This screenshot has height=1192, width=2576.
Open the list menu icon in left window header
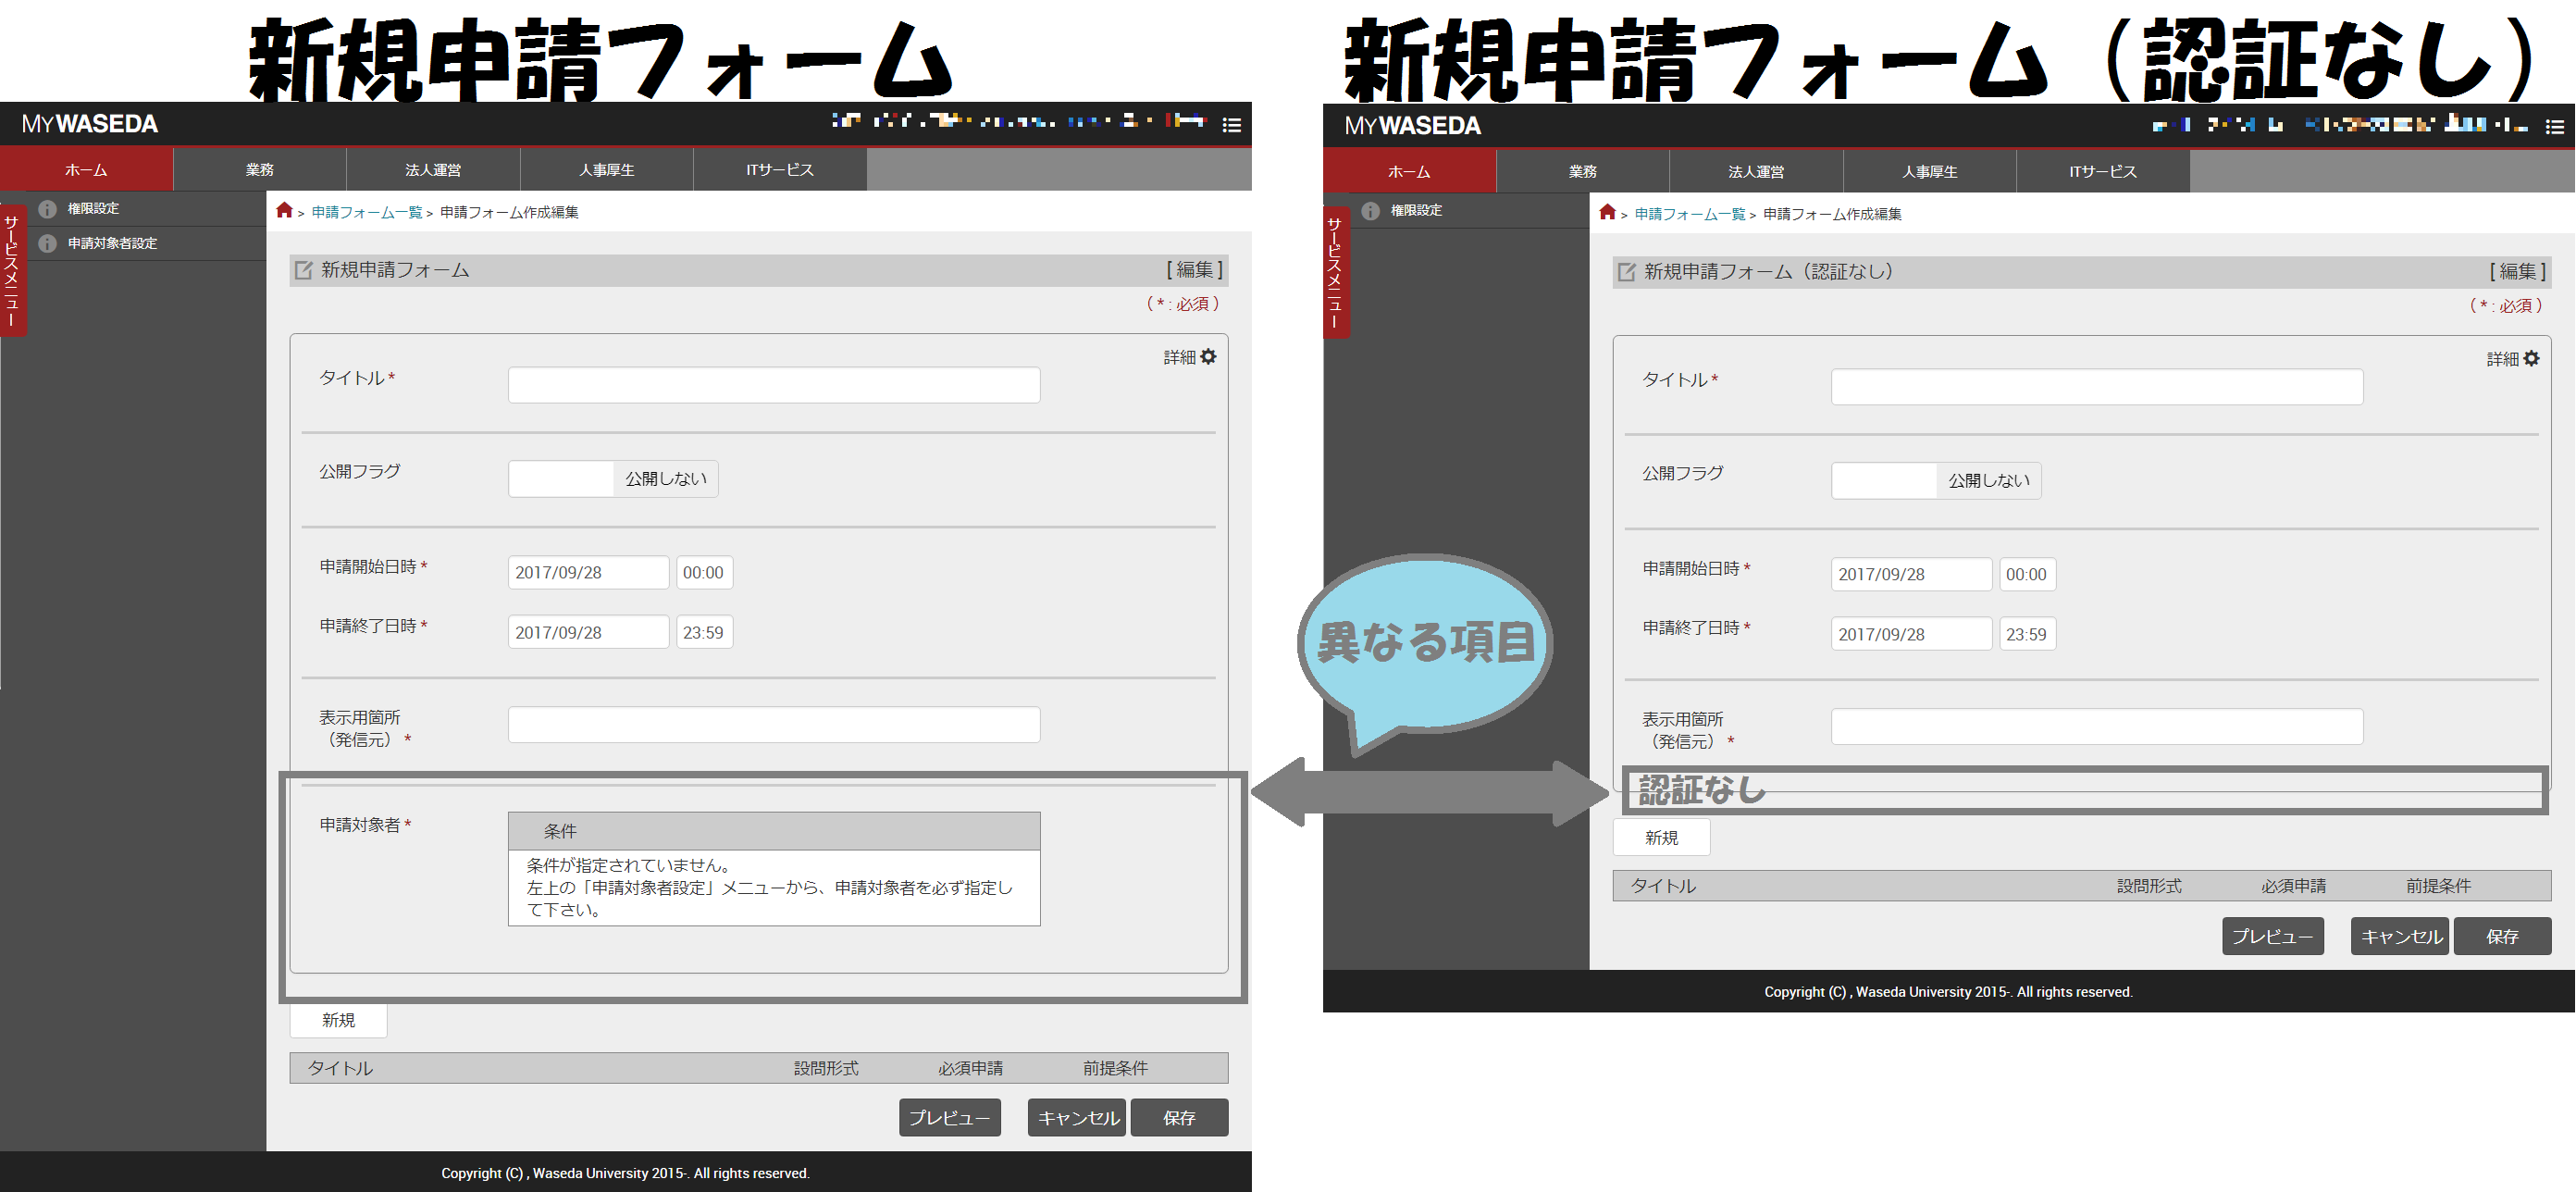point(1232,125)
